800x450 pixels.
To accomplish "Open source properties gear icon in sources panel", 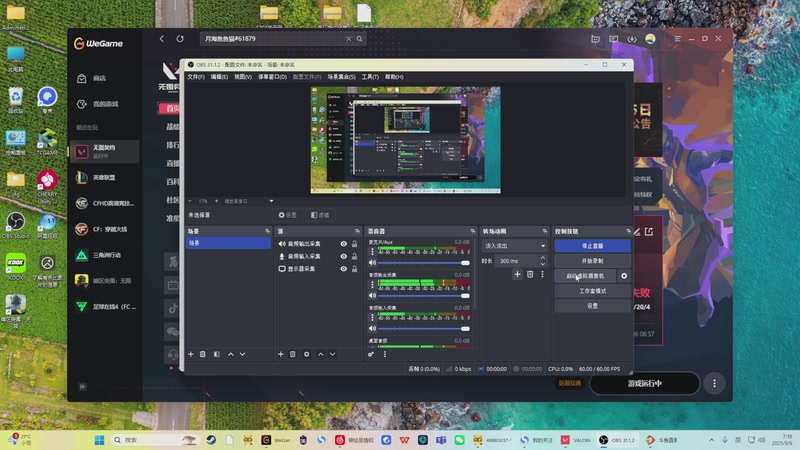I will (x=307, y=354).
